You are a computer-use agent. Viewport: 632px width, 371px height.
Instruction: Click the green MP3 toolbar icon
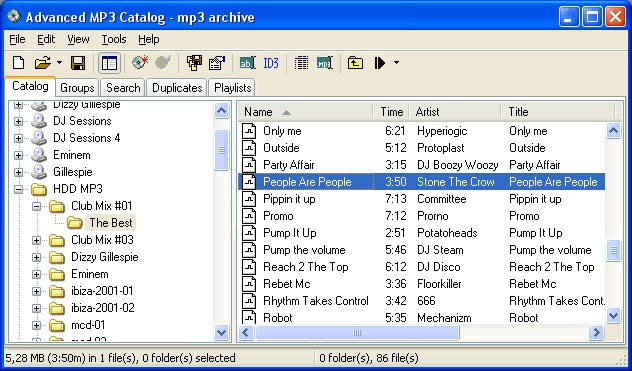pos(324,63)
